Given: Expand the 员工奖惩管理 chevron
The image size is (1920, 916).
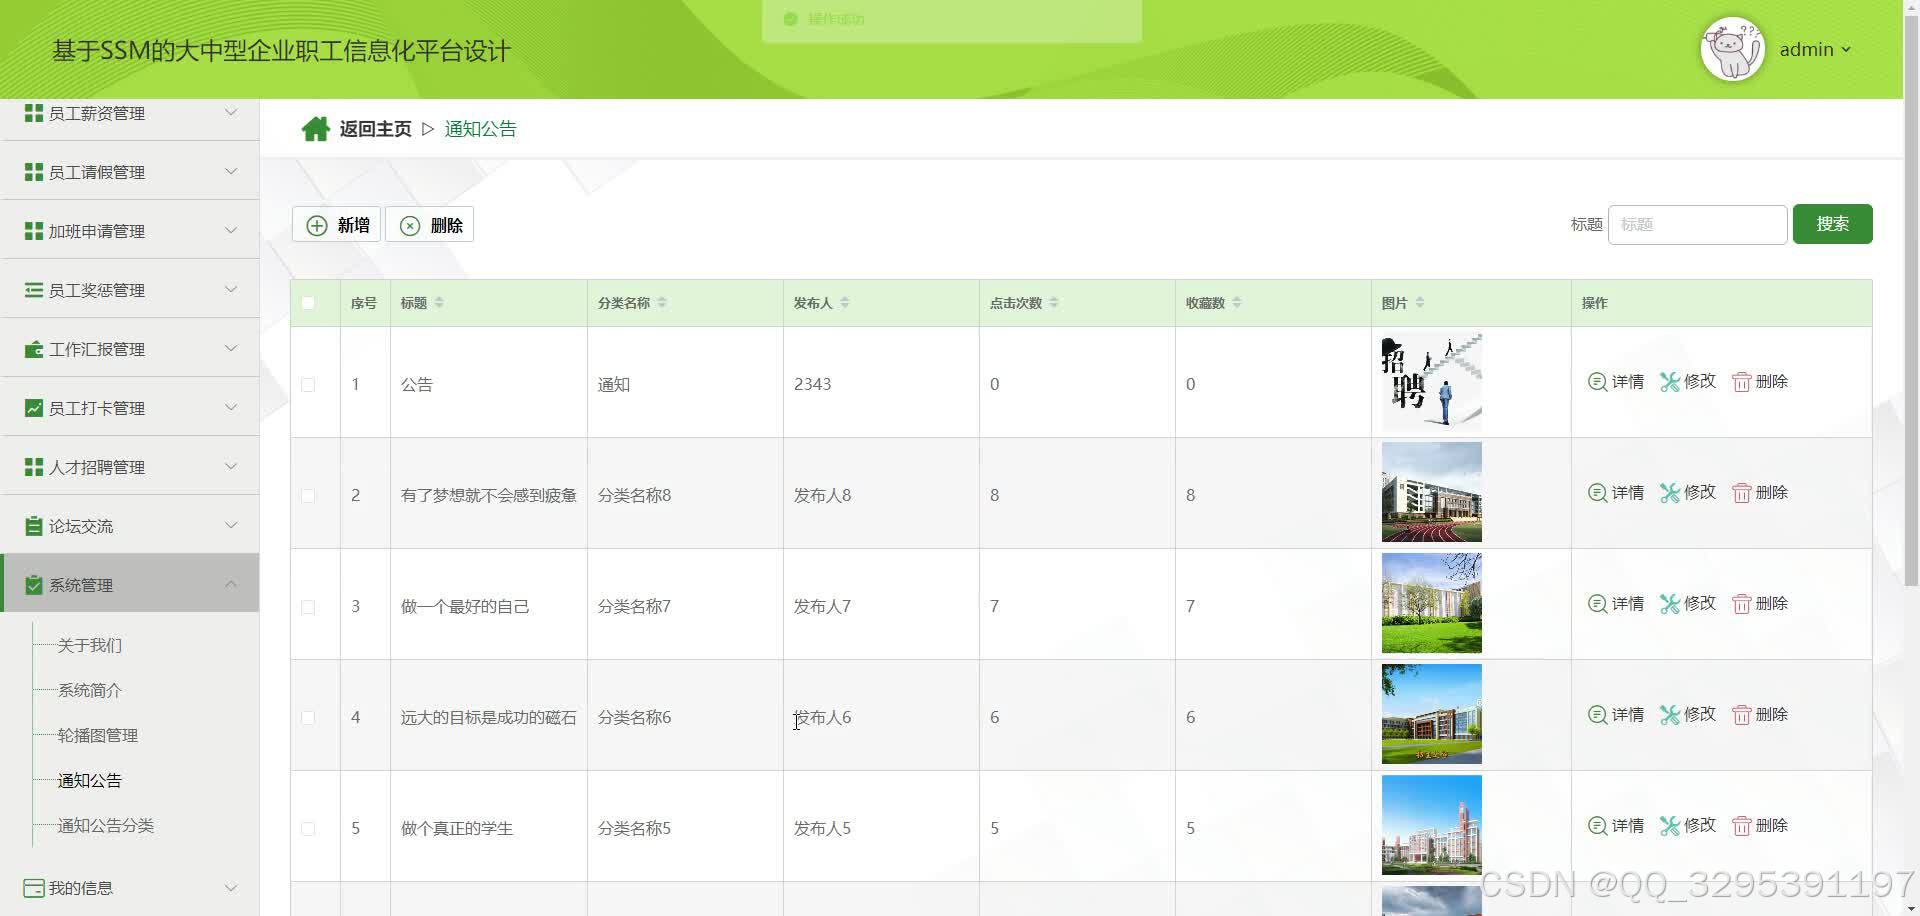Looking at the screenshot, I should click(231, 289).
